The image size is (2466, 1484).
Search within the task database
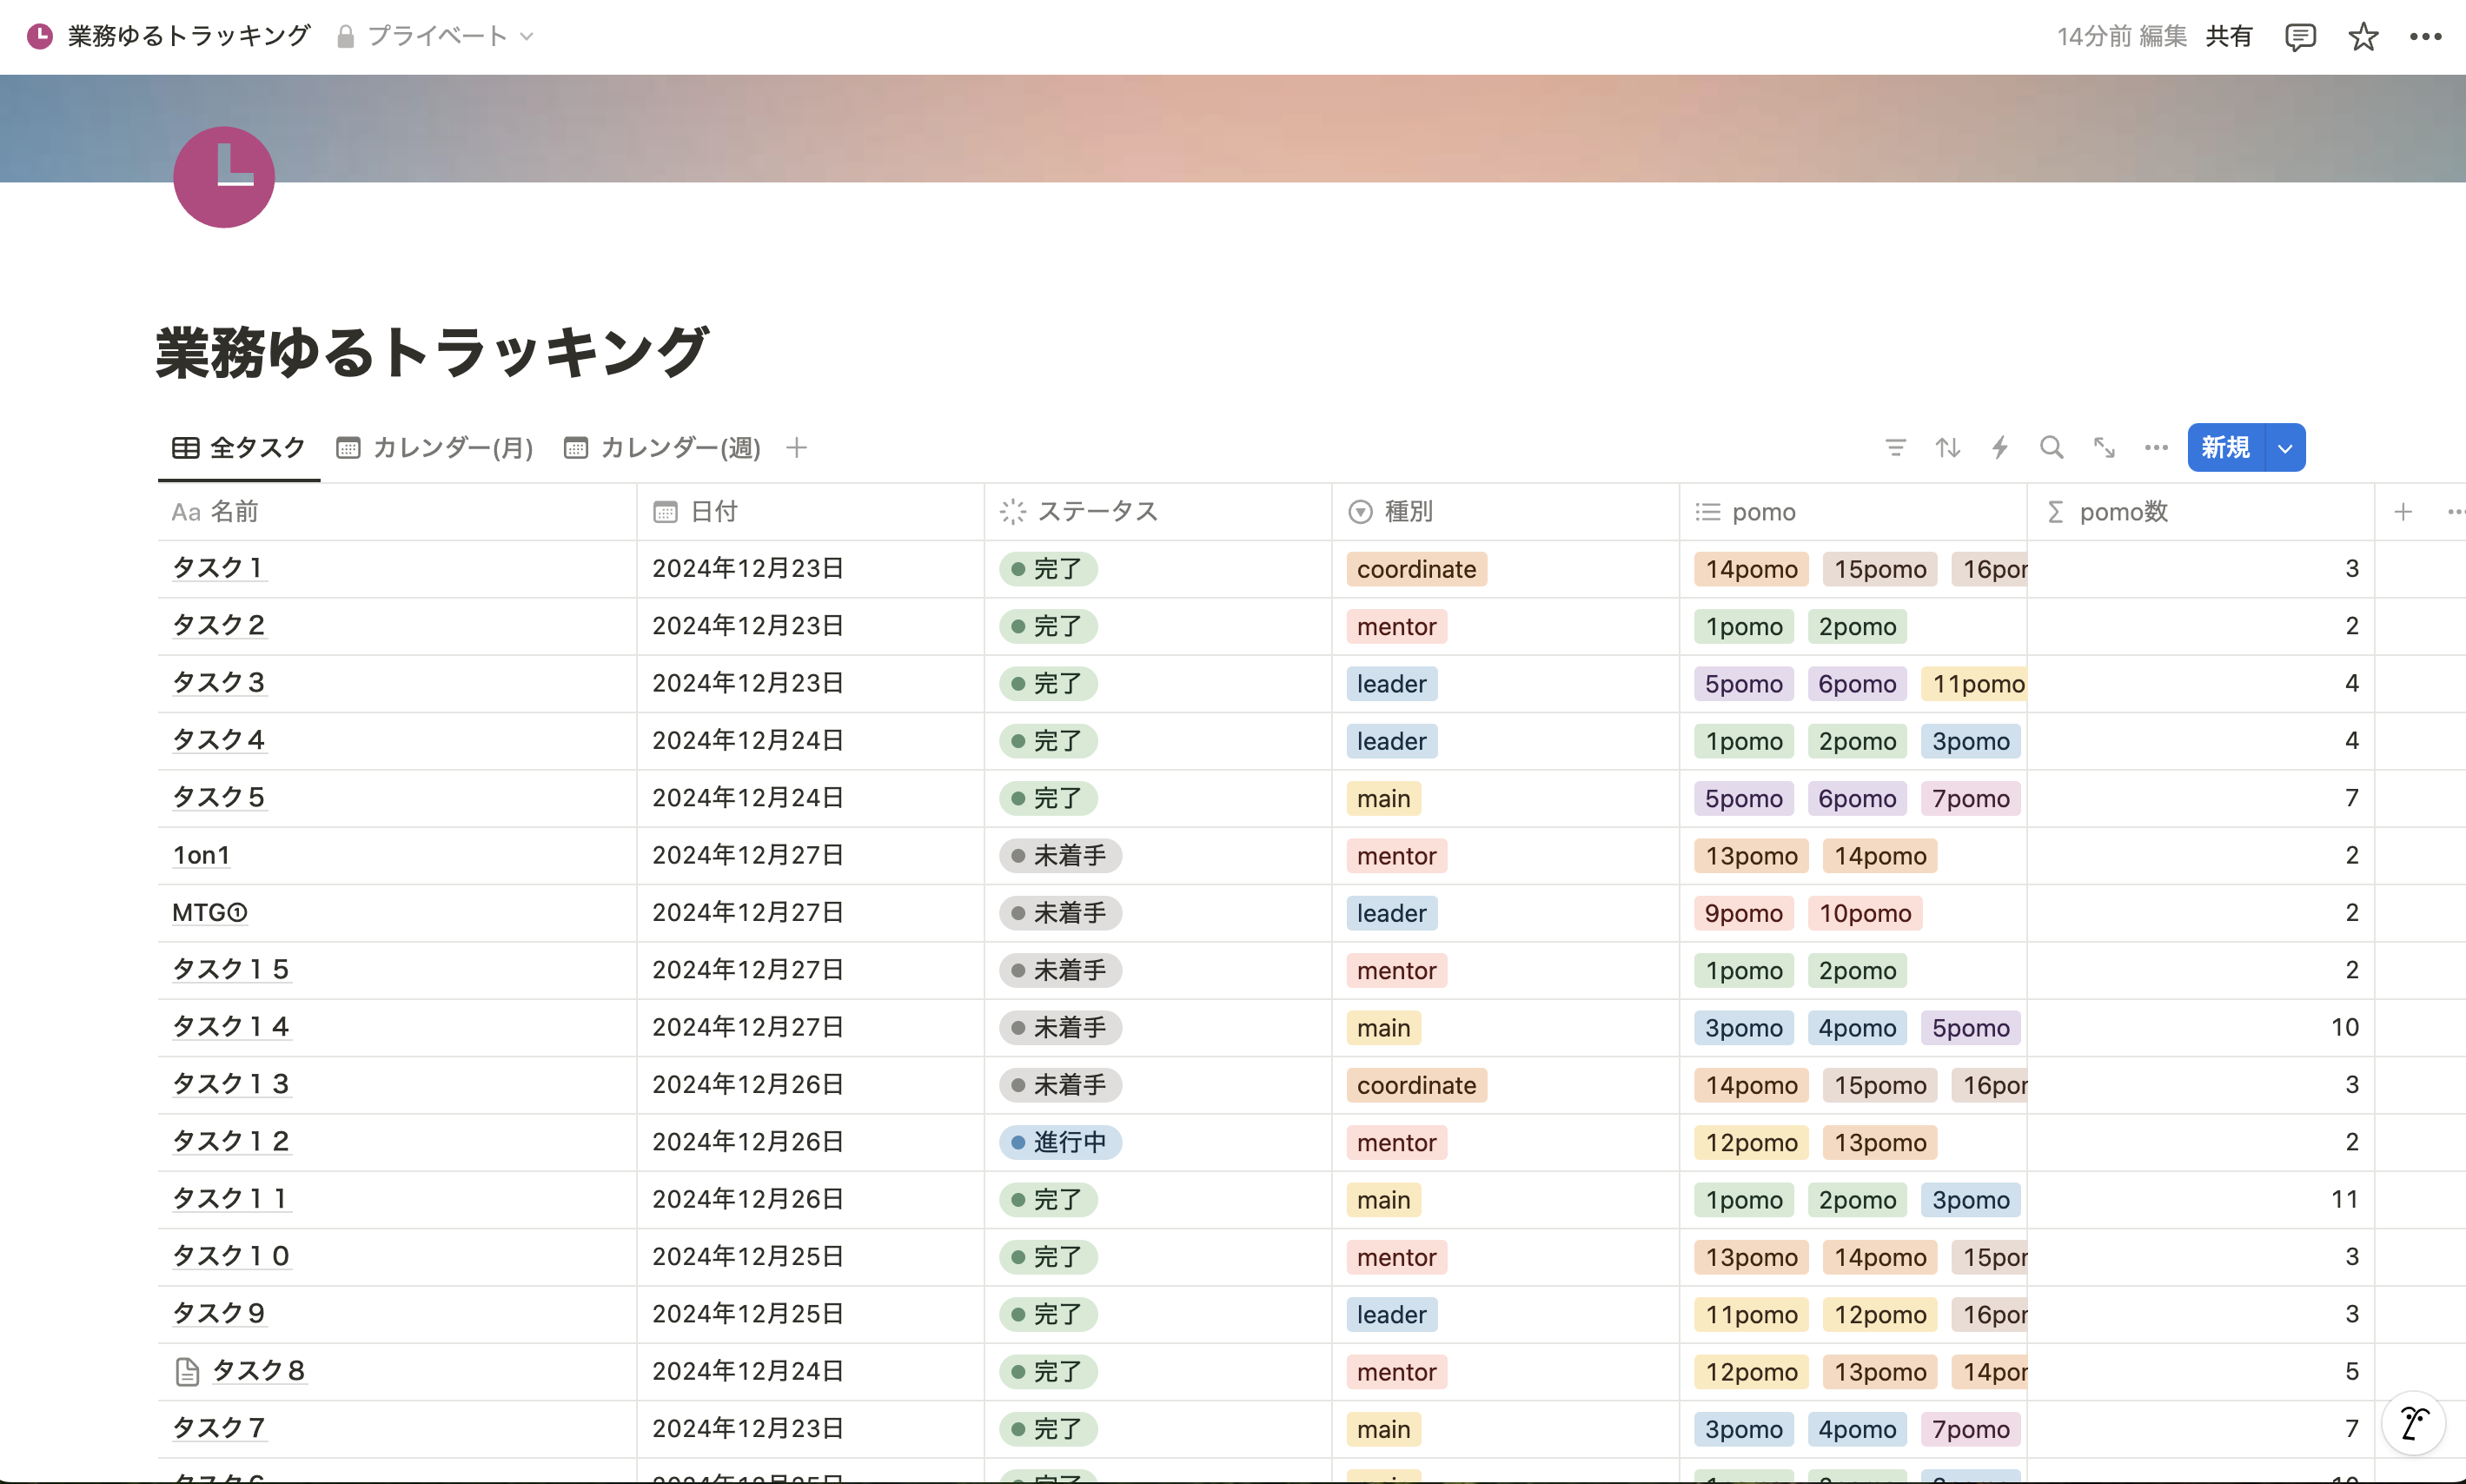tap(2051, 447)
